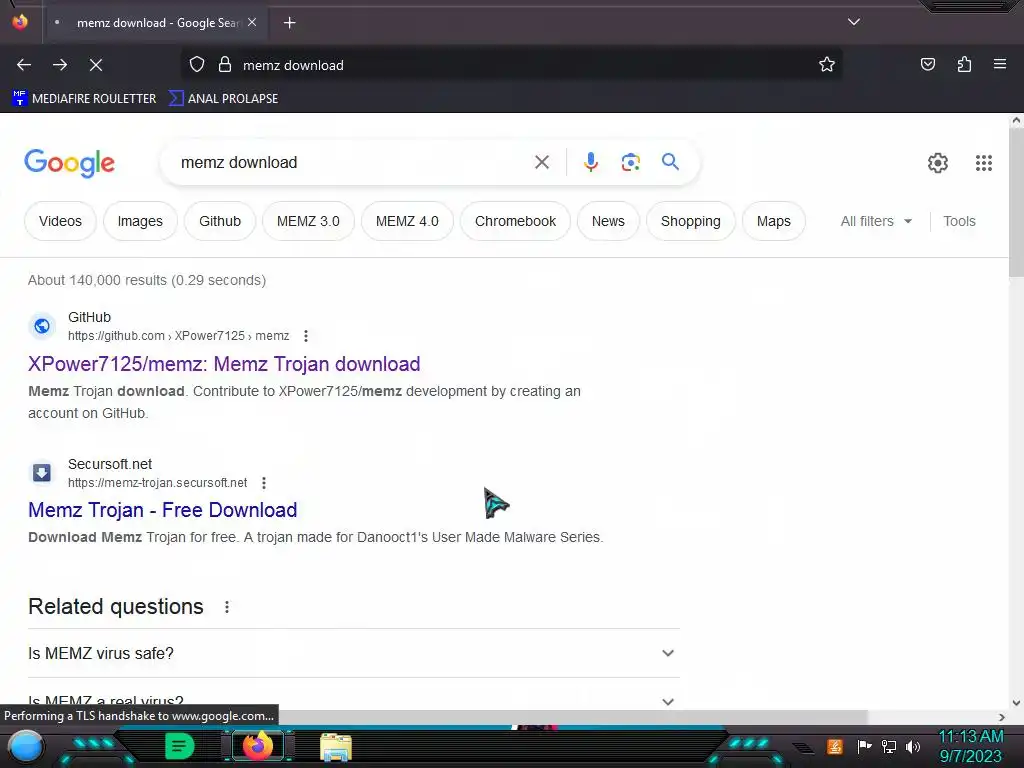1024x768 pixels.
Task: Switch to Firefox in the taskbar
Action: 257,746
